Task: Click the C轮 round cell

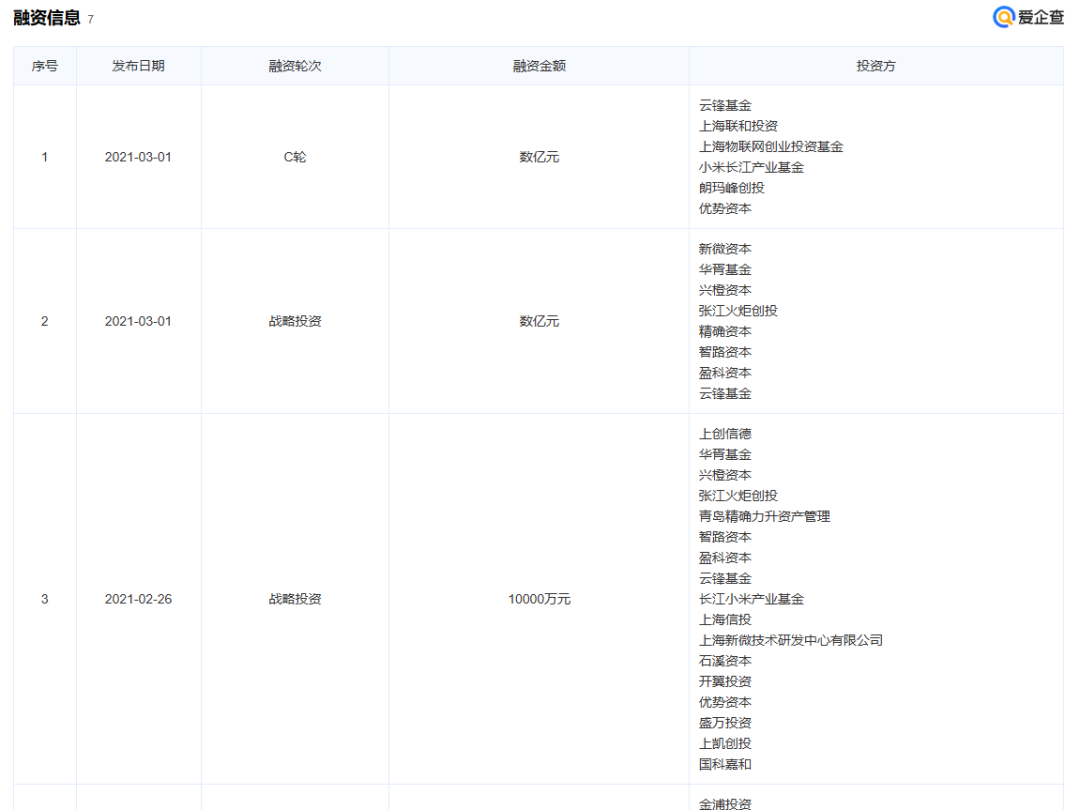Action: tap(295, 157)
